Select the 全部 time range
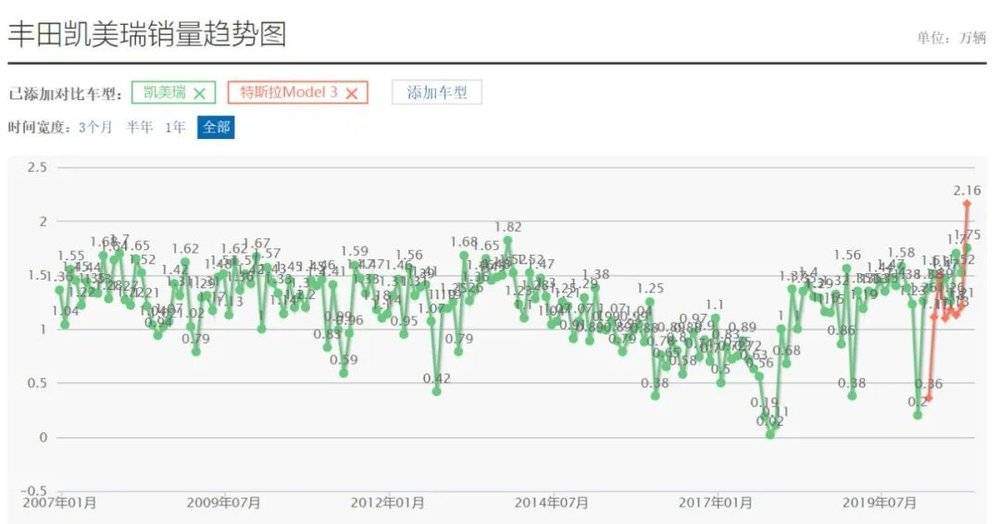Viewport: 1000px width, 524px height. coord(216,127)
